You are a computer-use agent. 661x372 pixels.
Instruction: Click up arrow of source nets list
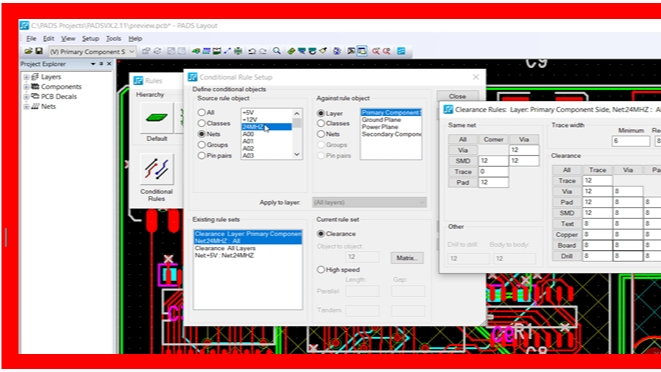[x=297, y=113]
